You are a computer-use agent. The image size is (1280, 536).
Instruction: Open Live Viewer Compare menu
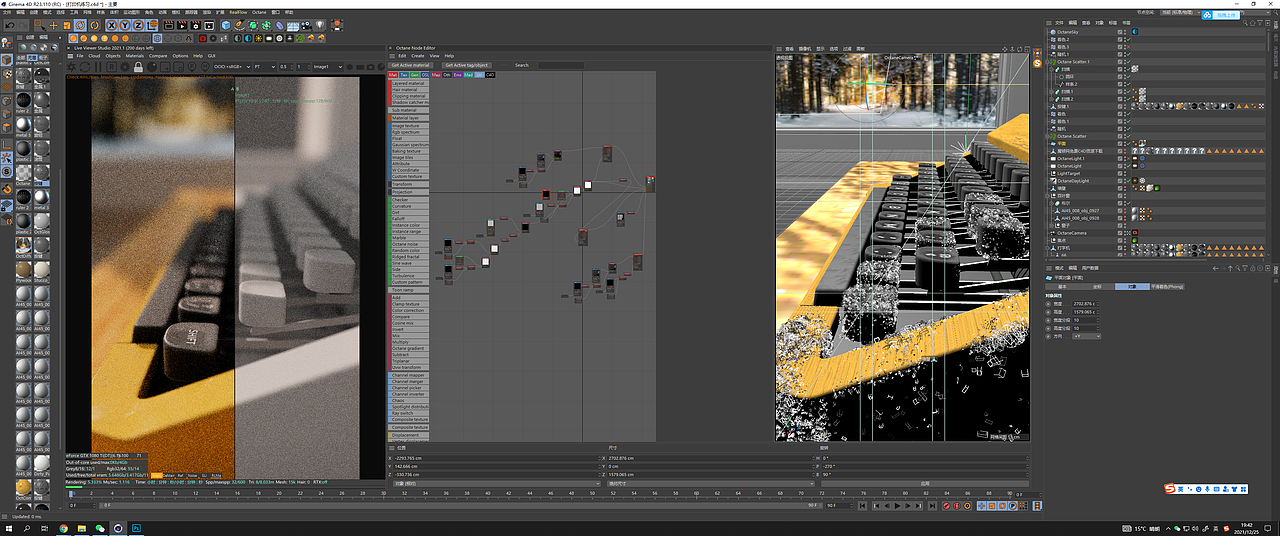pyautogui.click(x=158, y=56)
